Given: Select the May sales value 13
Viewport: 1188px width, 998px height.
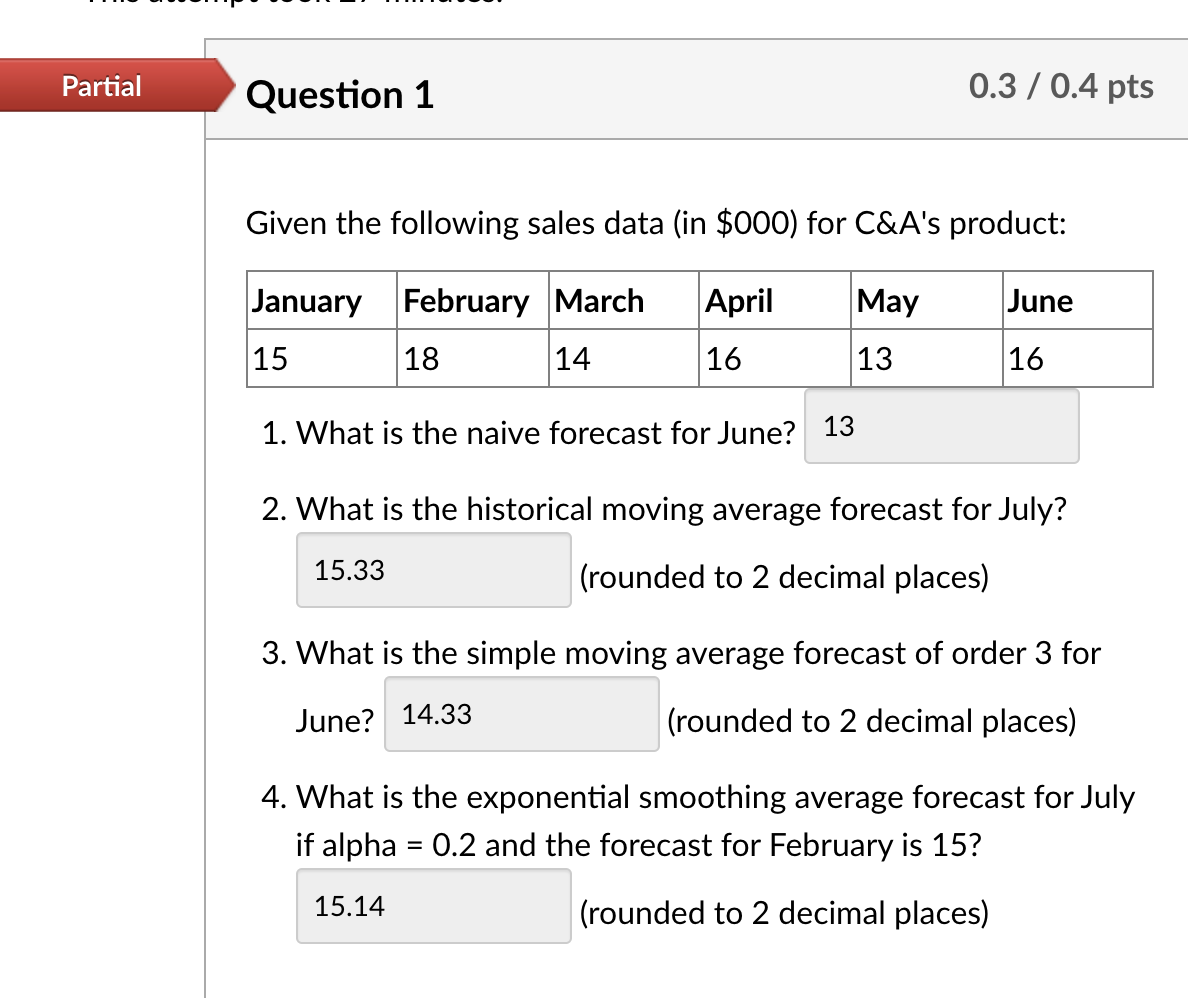Looking at the screenshot, I should [874, 358].
